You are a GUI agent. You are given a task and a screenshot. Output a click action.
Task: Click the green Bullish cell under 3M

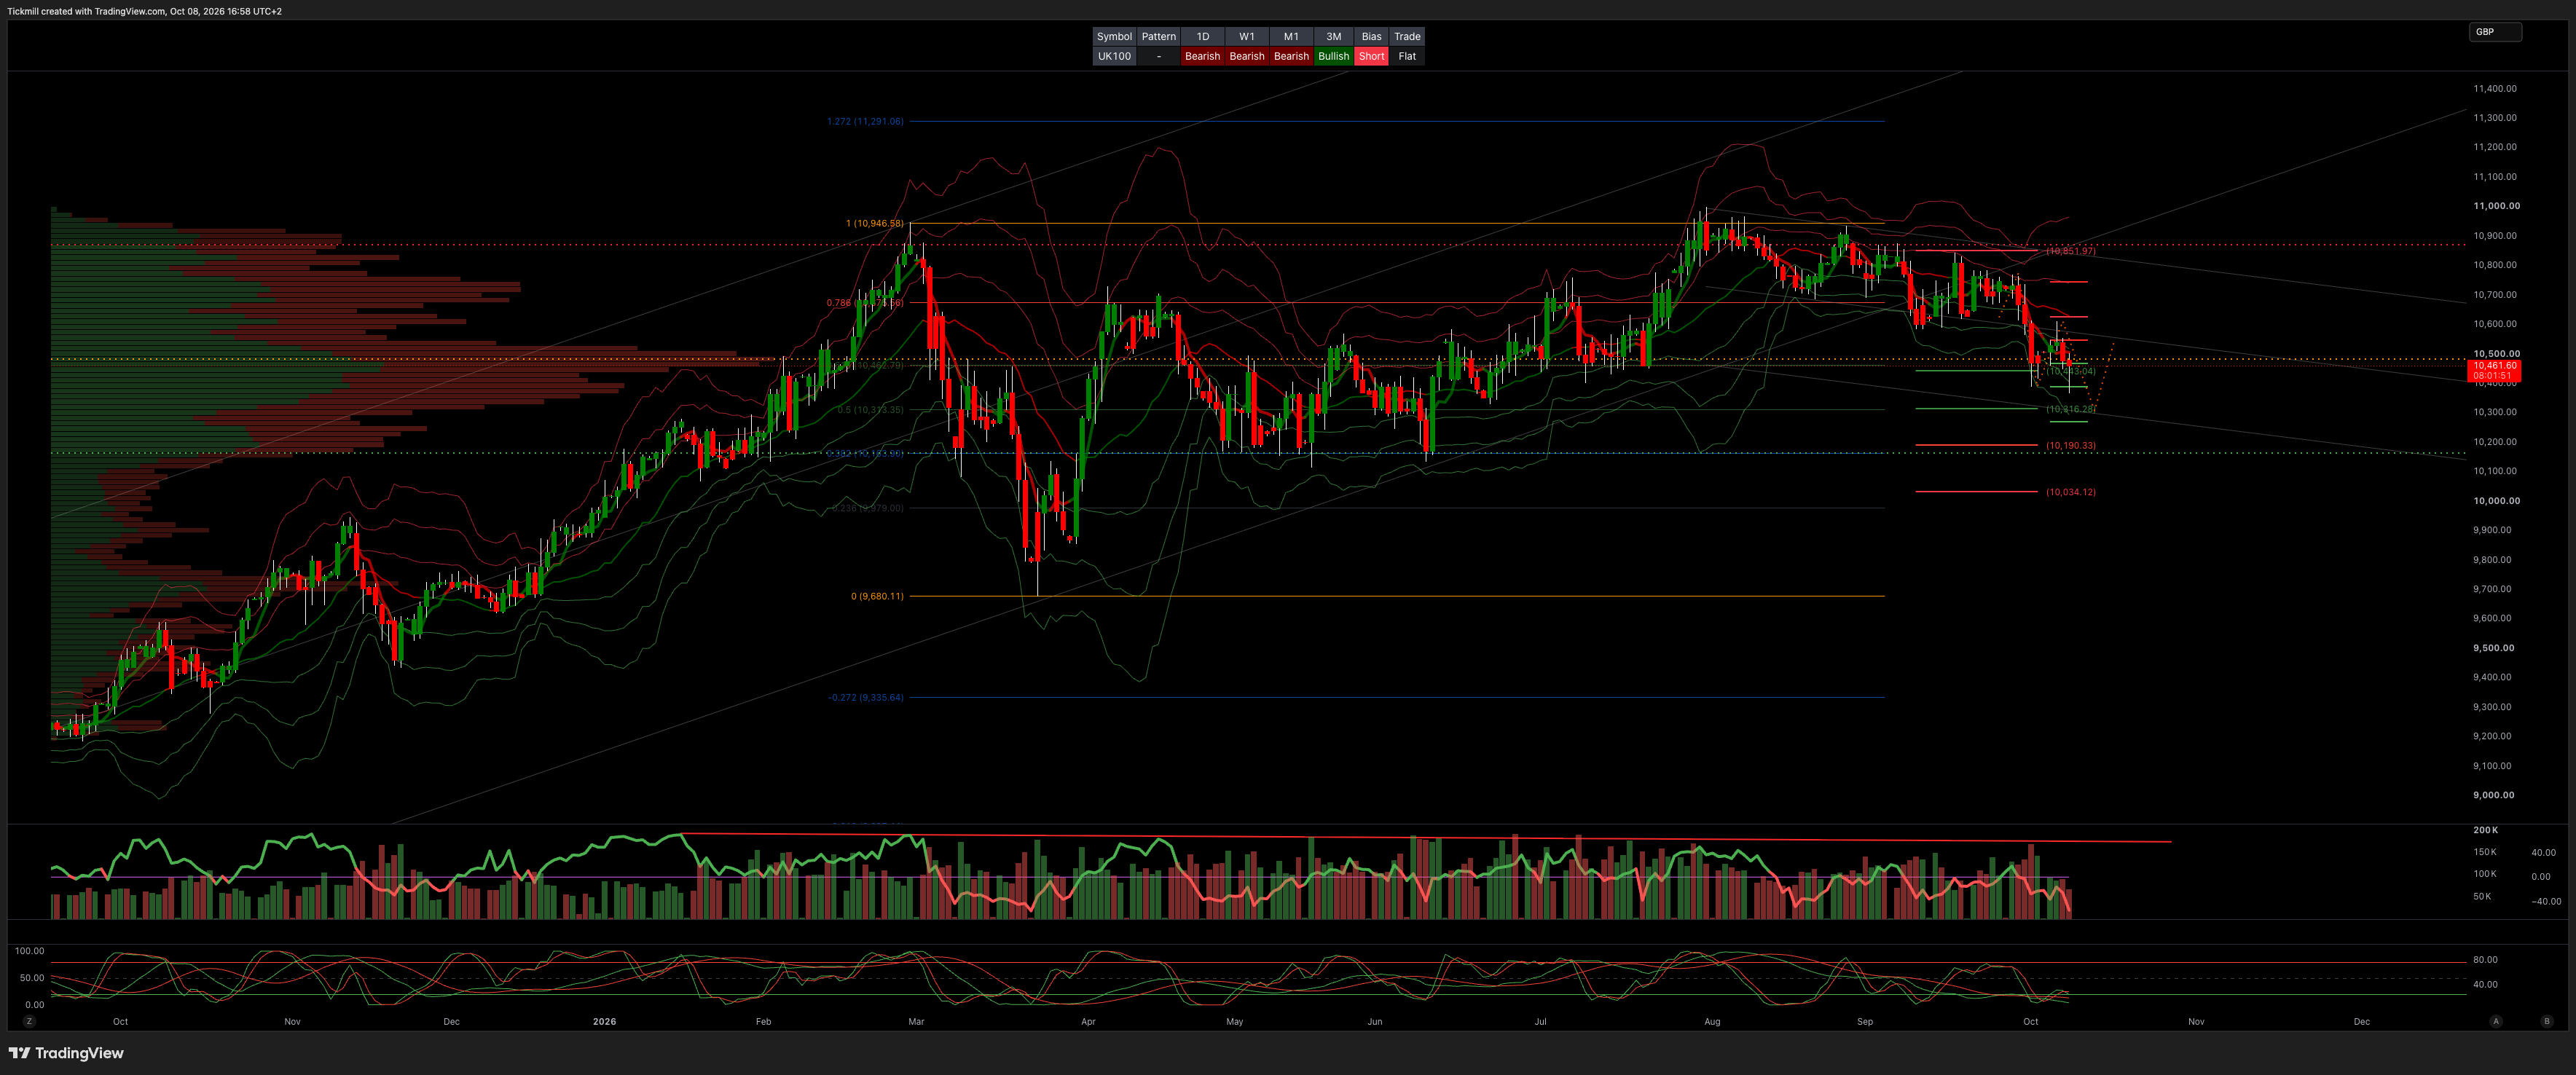1333,56
